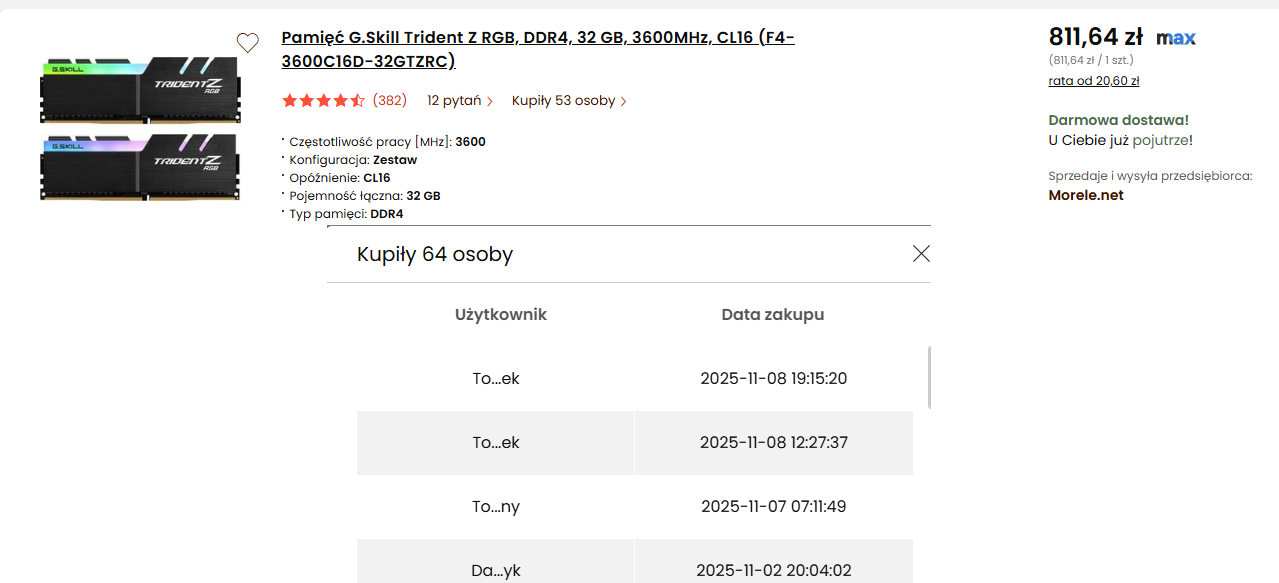This screenshot has width=1279, height=583.
Task: Select the To...ny buyer row
Action: click(496, 507)
